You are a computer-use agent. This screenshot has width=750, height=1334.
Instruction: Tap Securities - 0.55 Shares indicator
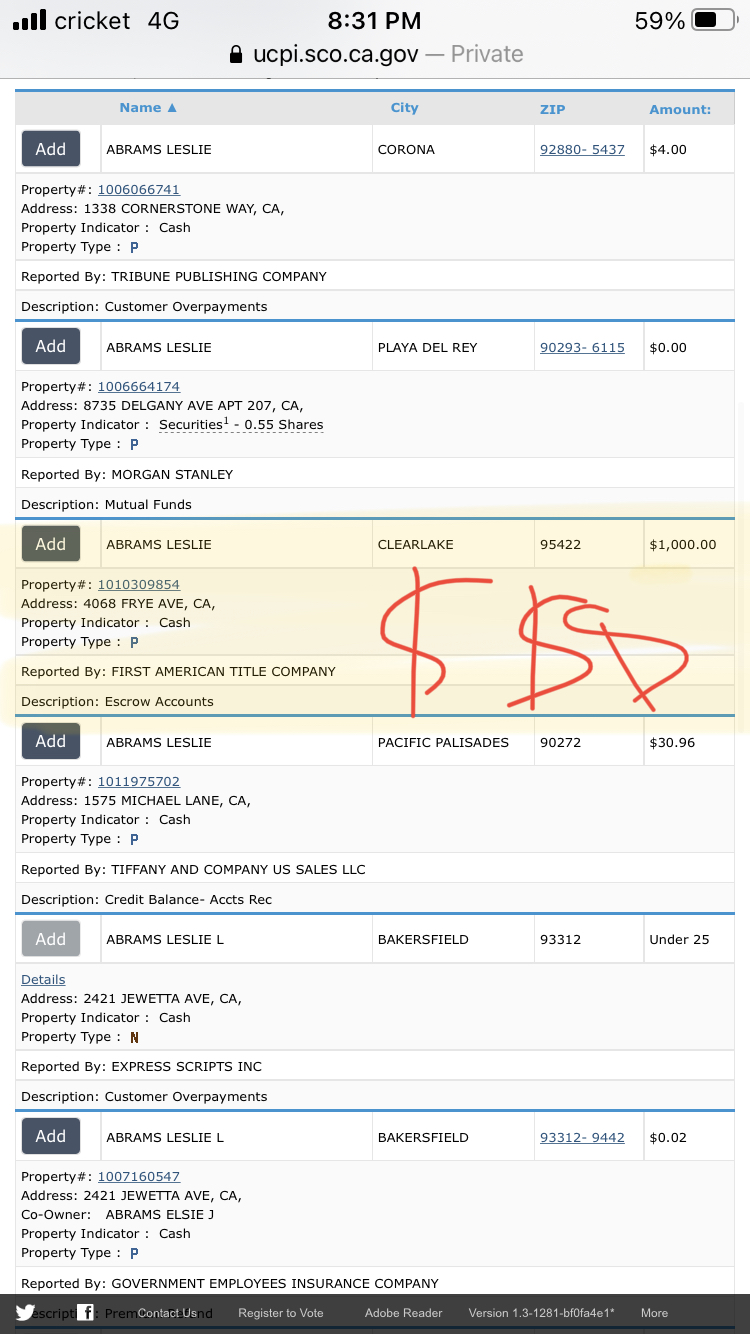tap(241, 424)
